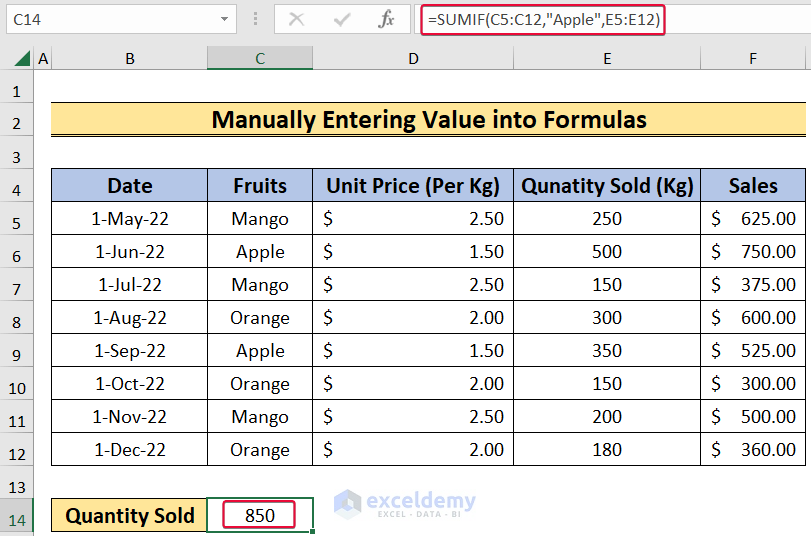The height and width of the screenshot is (536, 811).
Task: Select column F header
Action: pyautogui.click(x=753, y=59)
